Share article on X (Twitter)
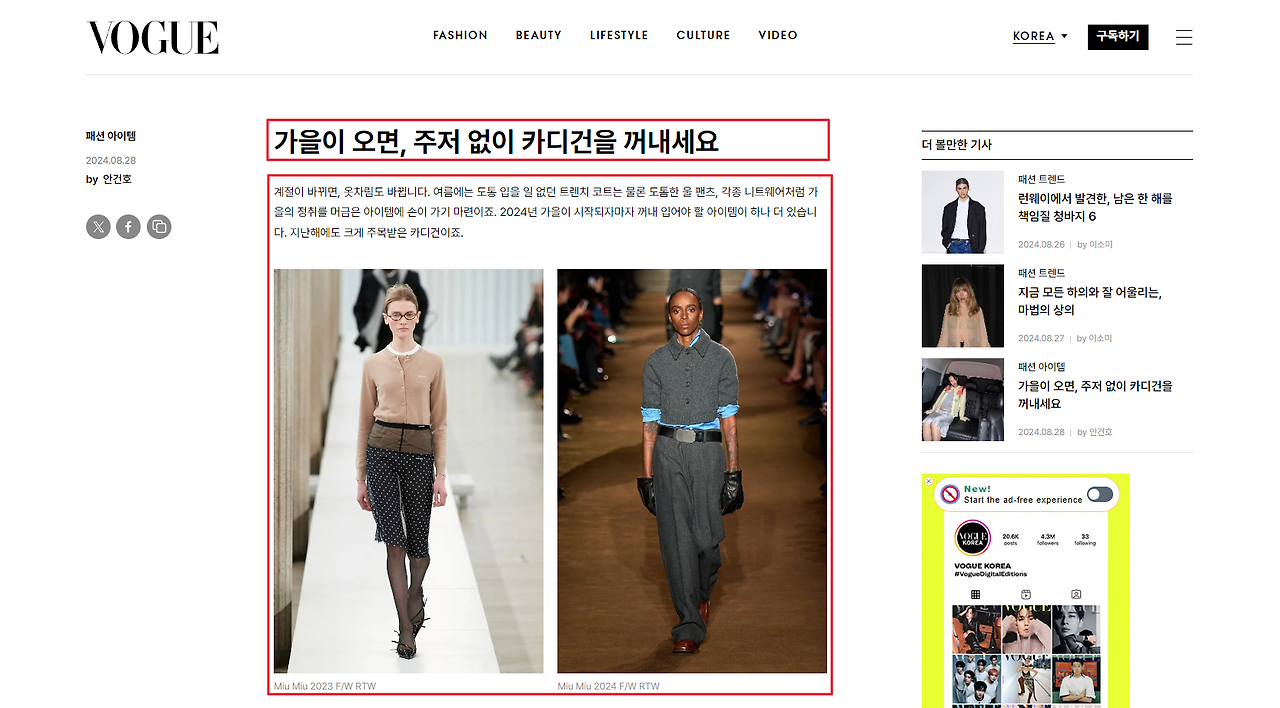The width and height of the screenshot is (1280, 708). (x=98, y=227)
